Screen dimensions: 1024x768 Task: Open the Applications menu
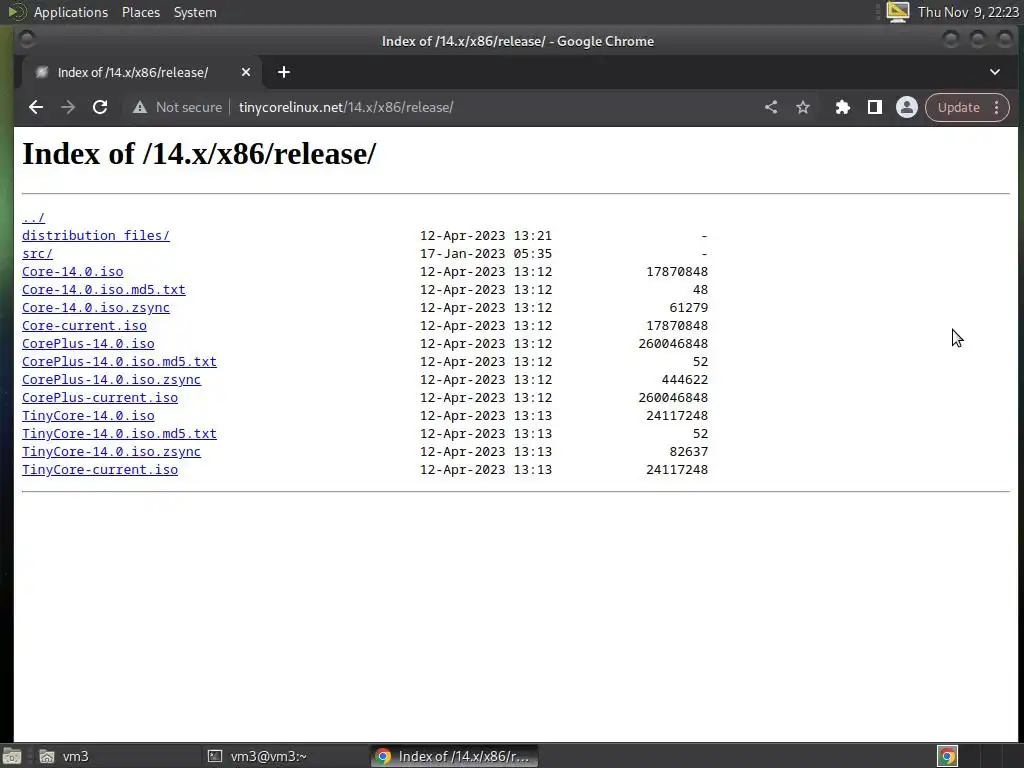[71, 12]
